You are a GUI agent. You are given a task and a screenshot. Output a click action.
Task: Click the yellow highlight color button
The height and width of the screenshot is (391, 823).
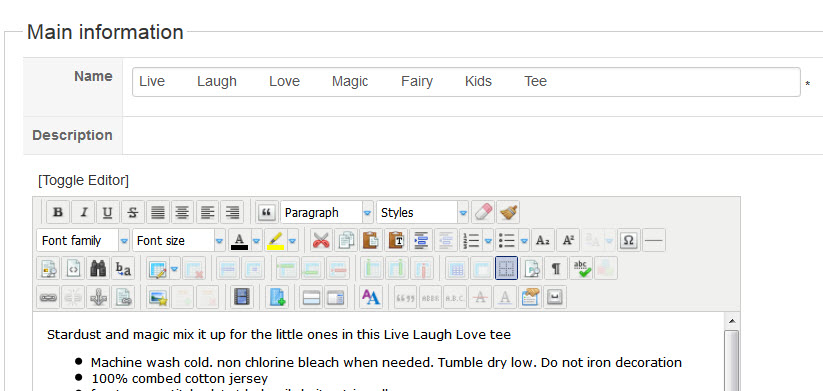[x=276, y=241]
